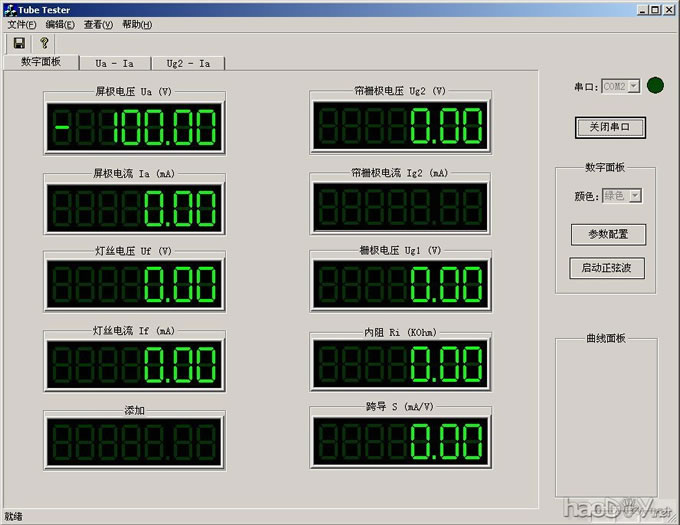Open the 帮助(H) menu
680x525 pixels.
pos(137,24)
